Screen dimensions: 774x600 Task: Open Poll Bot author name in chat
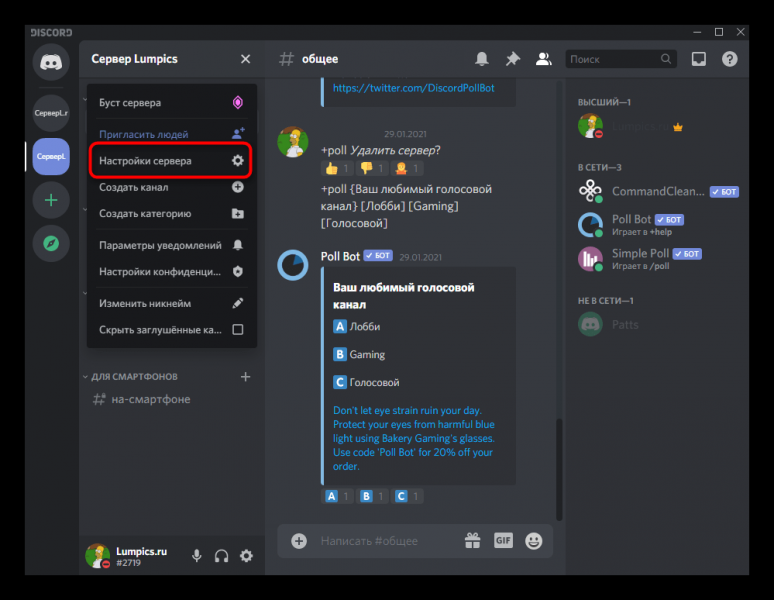(340, 257)
